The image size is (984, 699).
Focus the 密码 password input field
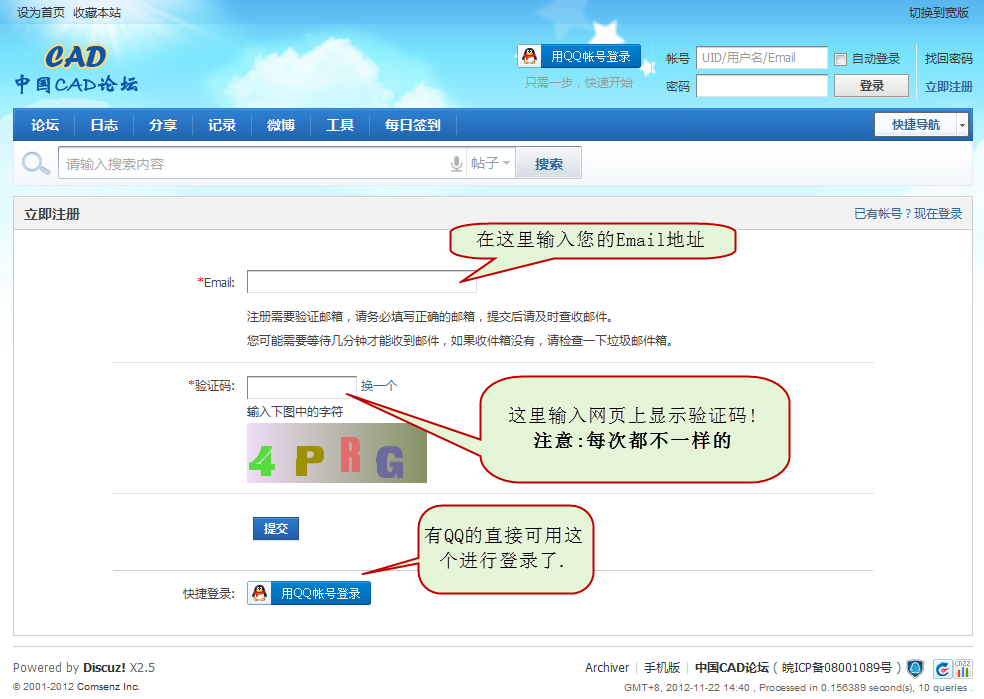click(x=762, y=85)
